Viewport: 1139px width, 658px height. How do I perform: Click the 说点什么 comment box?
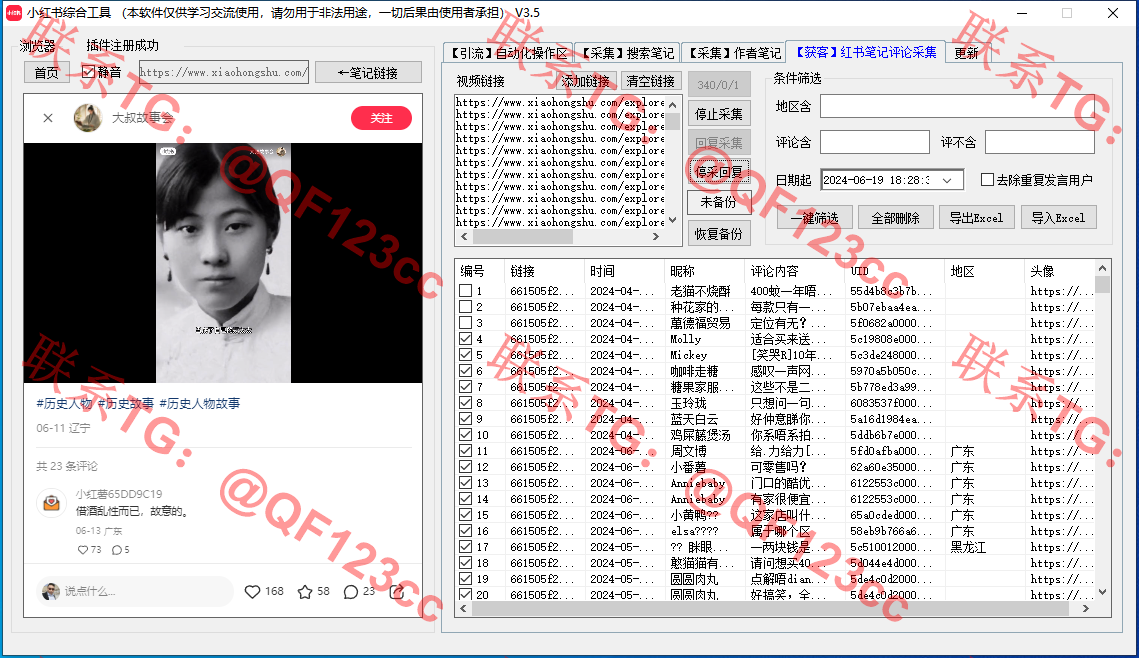pyautogui.click(x=135, y=591)
